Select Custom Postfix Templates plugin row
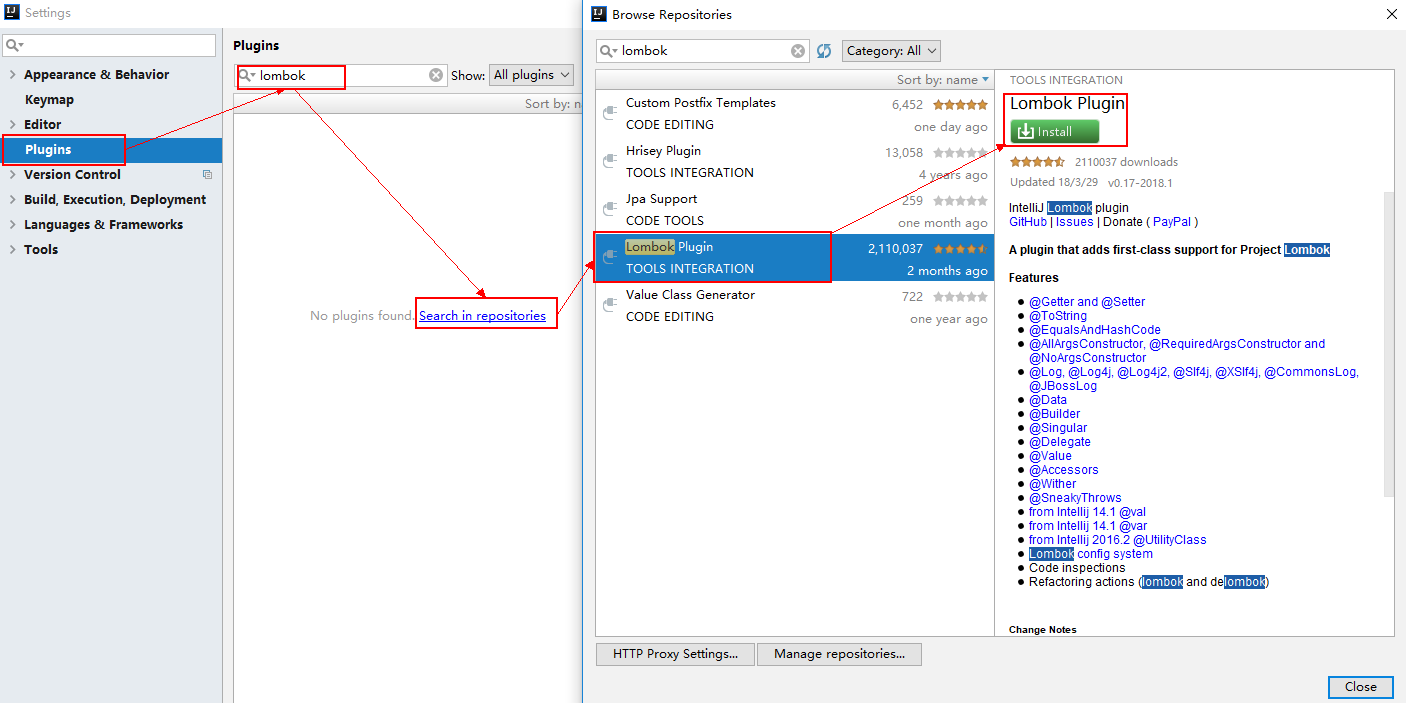The image size is (1406, 703). click(794, 114)
